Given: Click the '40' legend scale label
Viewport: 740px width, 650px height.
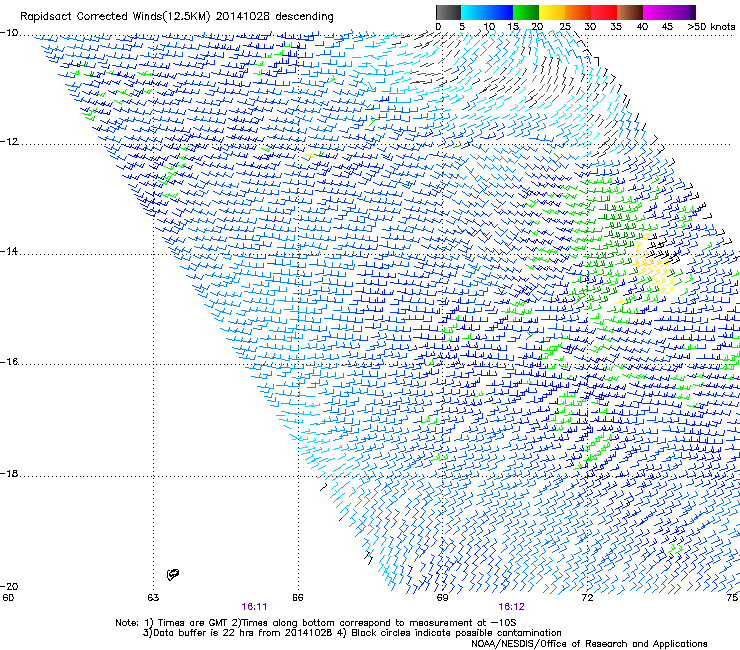Looking at the screenshot, I should pyautogui.click(x=642, y=27).
